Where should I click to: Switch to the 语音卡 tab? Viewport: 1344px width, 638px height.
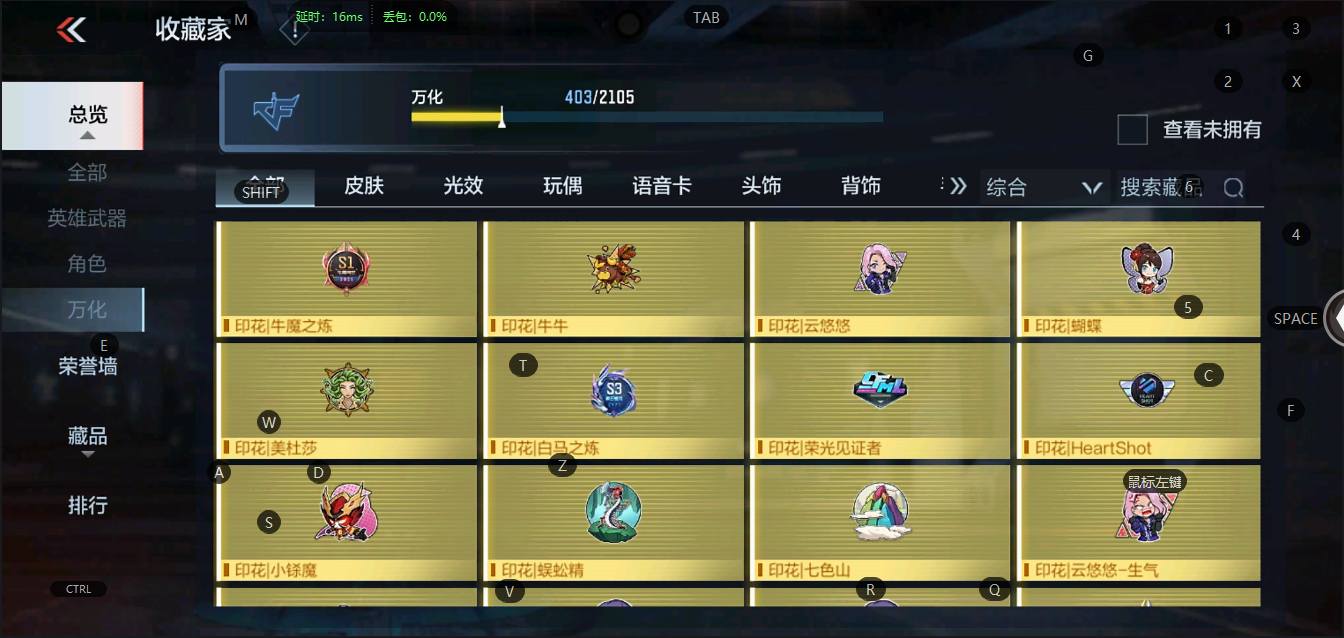coord(662,186)
